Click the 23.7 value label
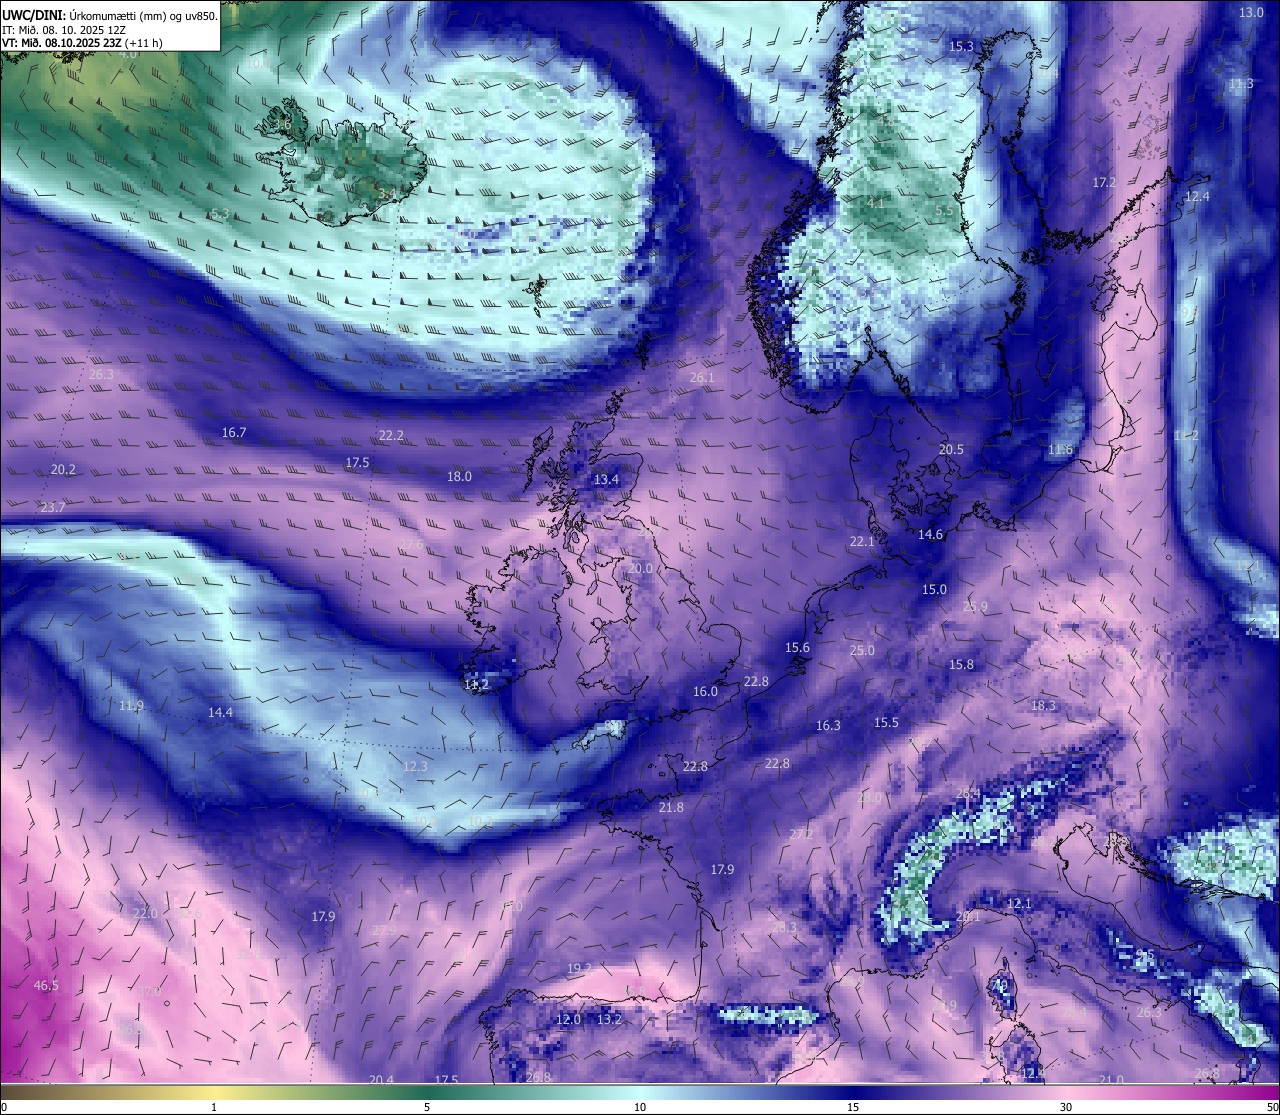 [53, 508]
